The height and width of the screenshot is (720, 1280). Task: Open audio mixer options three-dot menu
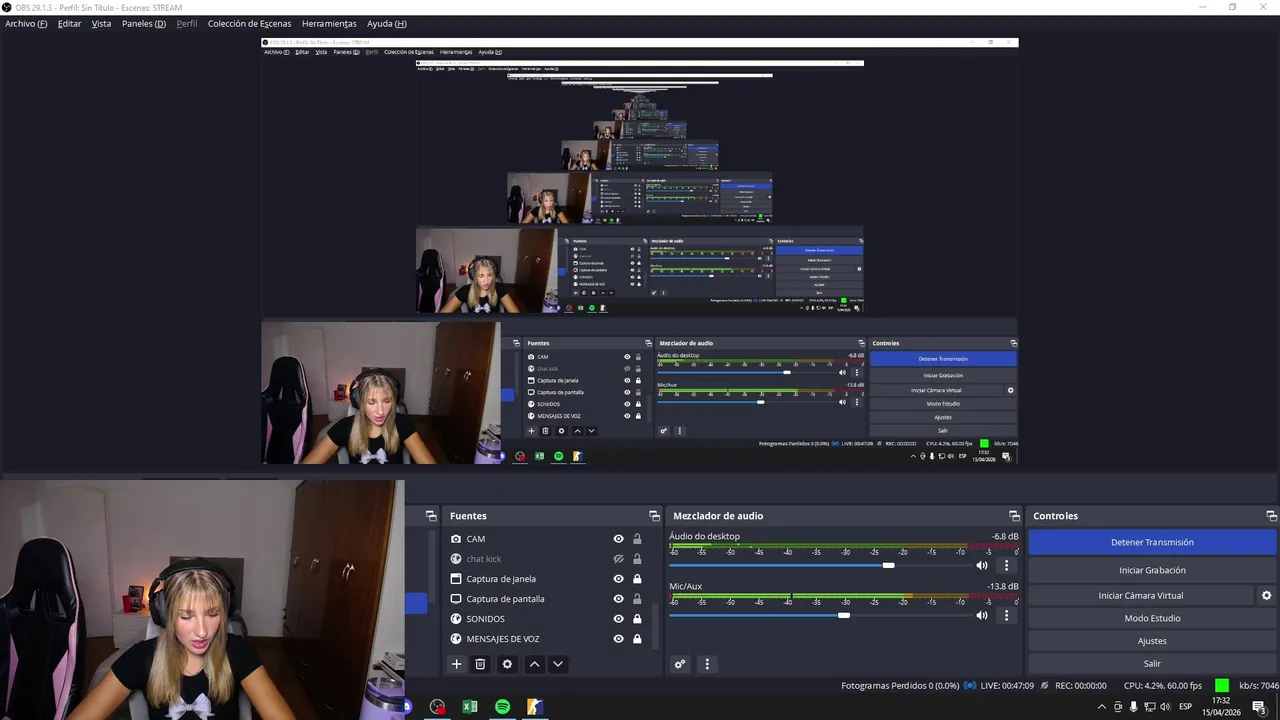click(707, 664)
